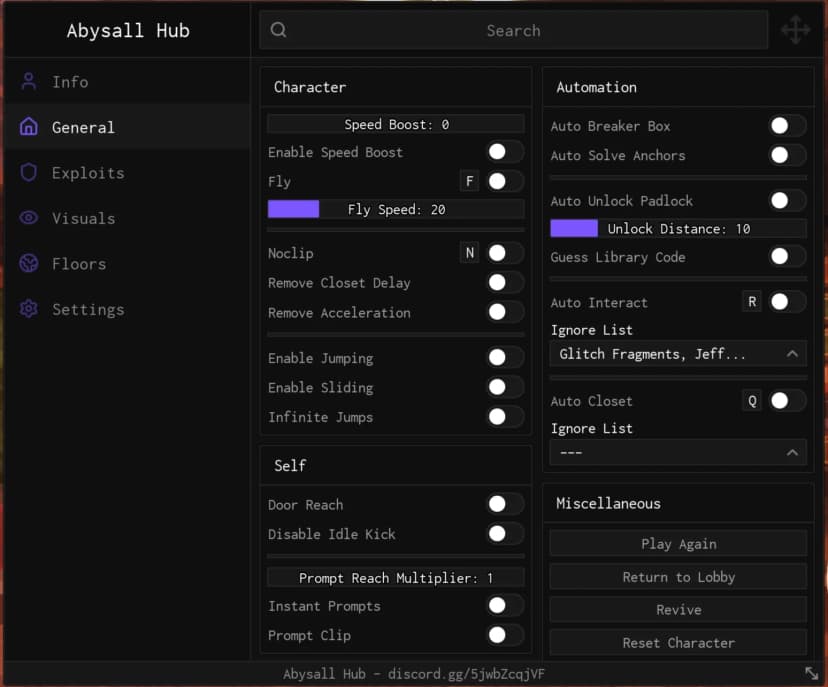Enable Auto Breaker Box

788,126
